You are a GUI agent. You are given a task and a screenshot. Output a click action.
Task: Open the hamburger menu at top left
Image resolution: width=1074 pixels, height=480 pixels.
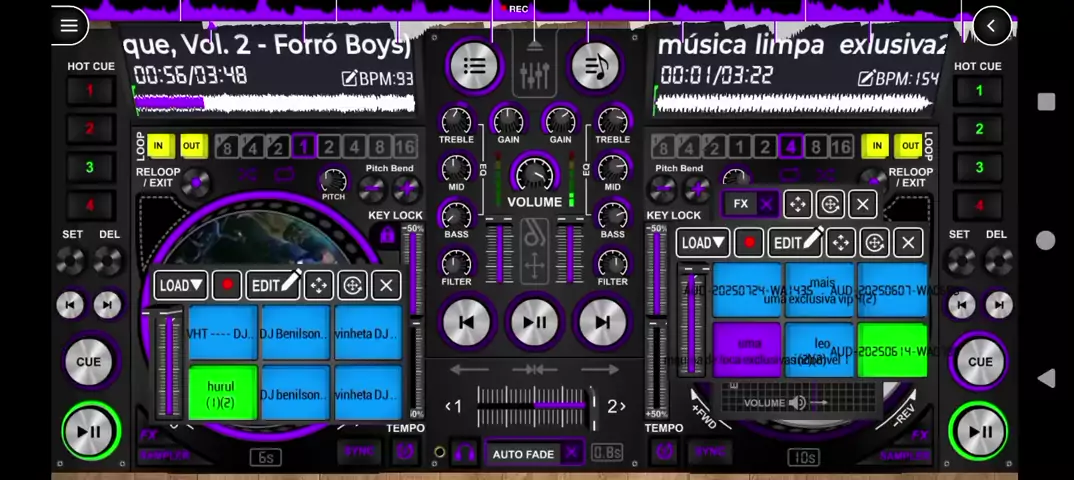69,26
